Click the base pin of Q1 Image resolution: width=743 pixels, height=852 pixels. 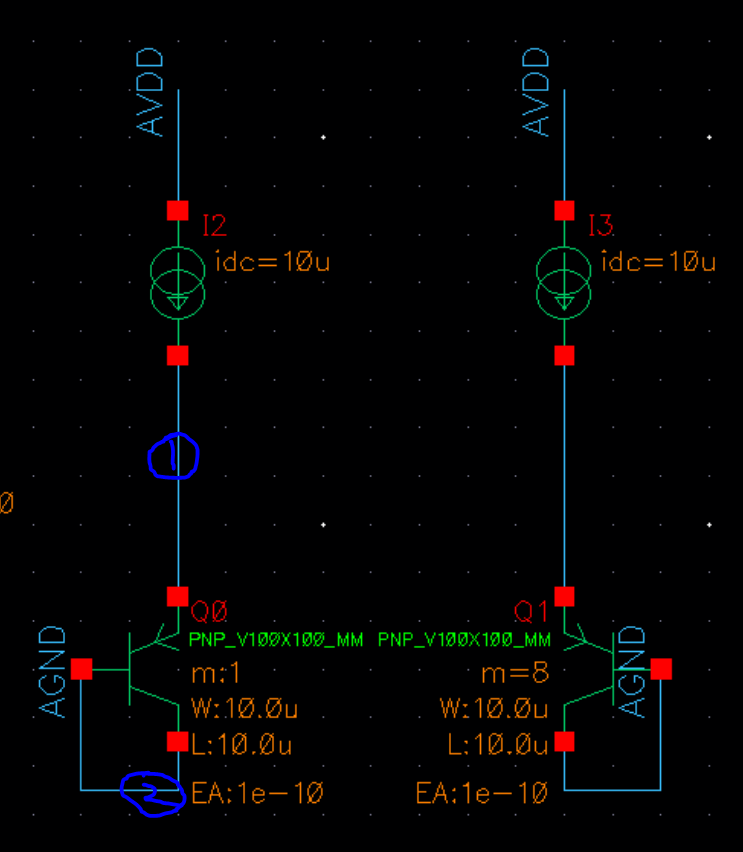click(x=661, y=669)
